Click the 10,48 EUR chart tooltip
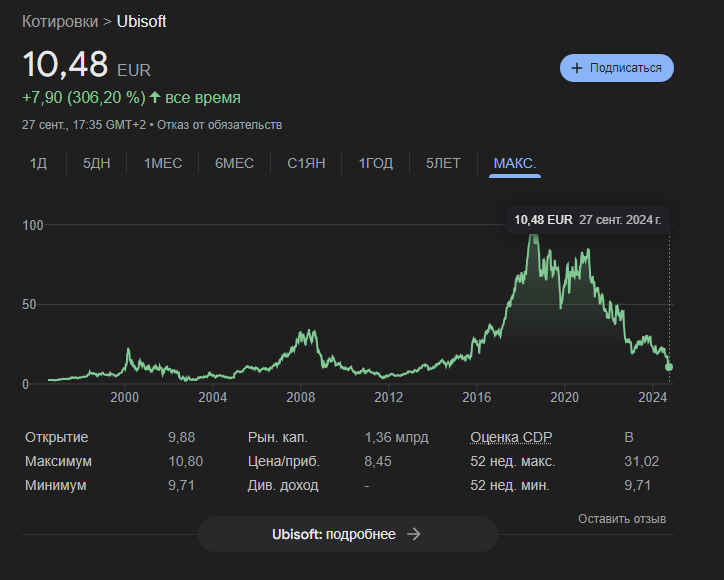 pyautogui.click(x=588, y=220)
